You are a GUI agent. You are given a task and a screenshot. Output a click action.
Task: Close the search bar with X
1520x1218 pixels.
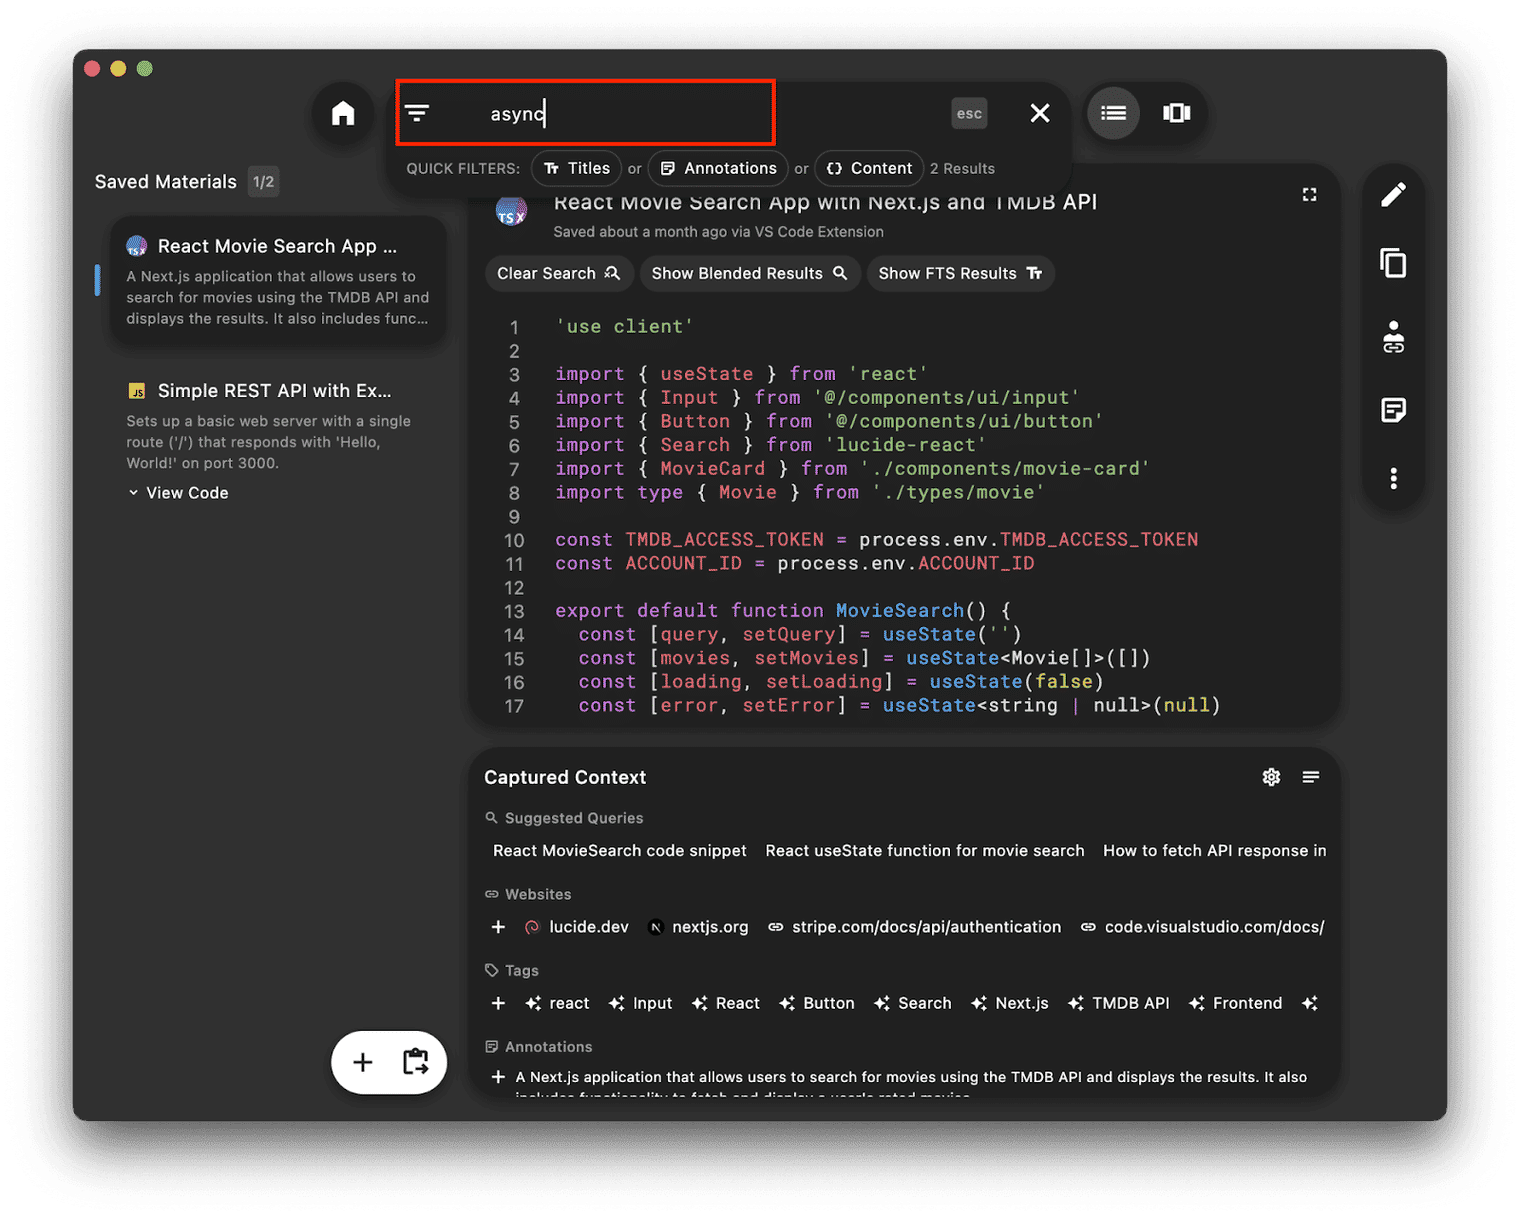coord(1040,113)
